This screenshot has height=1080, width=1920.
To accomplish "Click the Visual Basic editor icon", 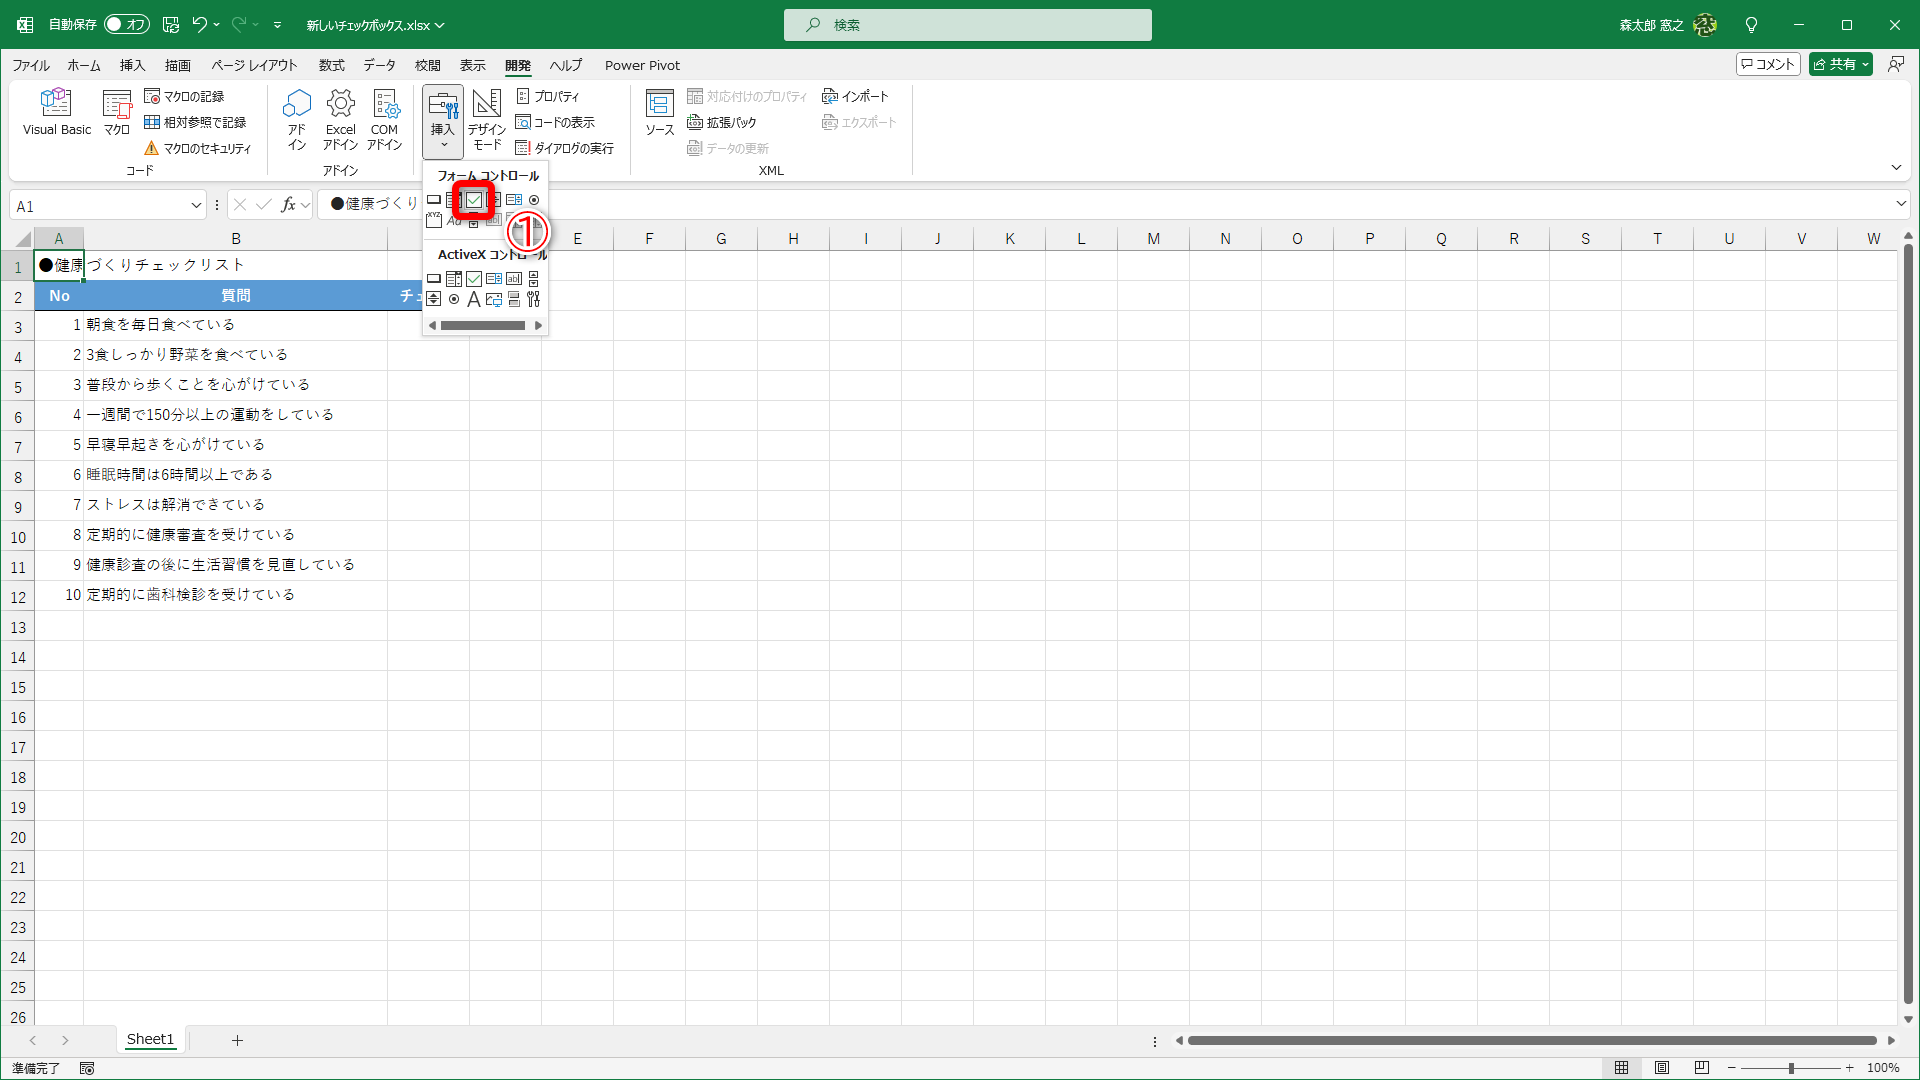I will click(x=57, y=111).
